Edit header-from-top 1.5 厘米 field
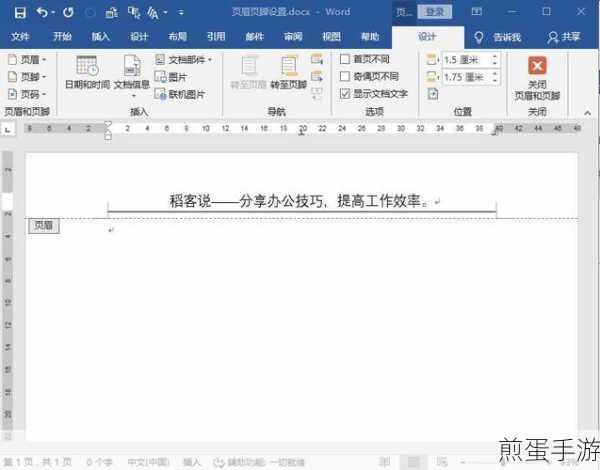This screenshot has height=470, width=600. click(466, 60)
